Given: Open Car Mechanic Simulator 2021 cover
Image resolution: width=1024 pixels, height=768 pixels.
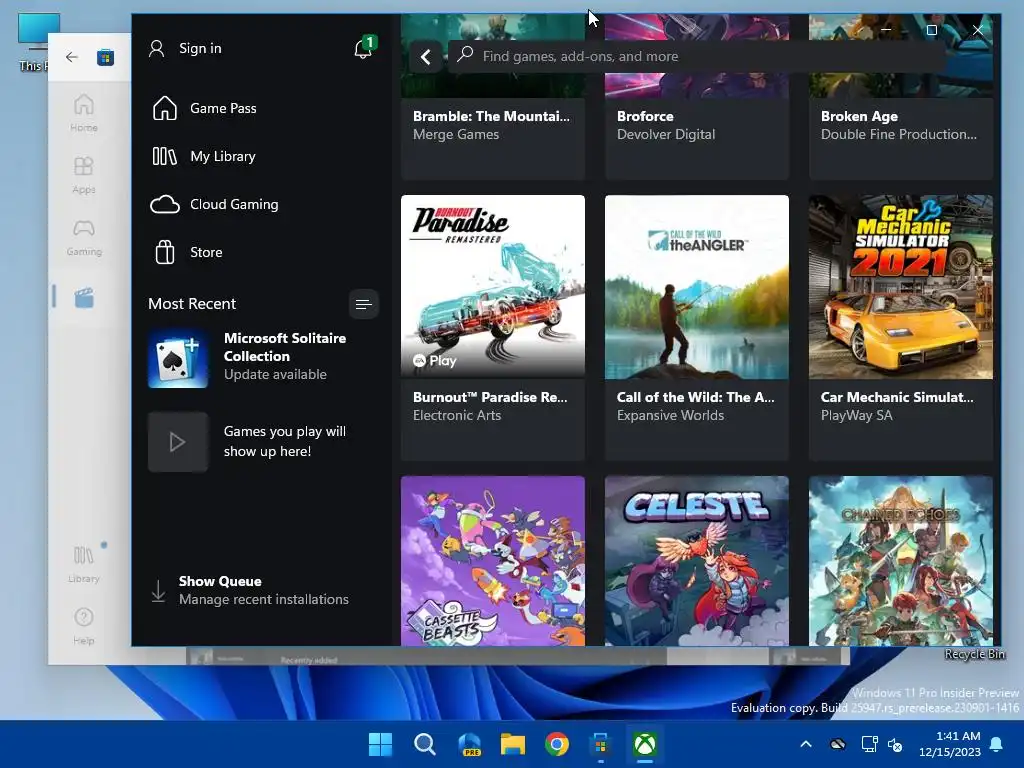Looking at the screenshot, I should [901, 287].
